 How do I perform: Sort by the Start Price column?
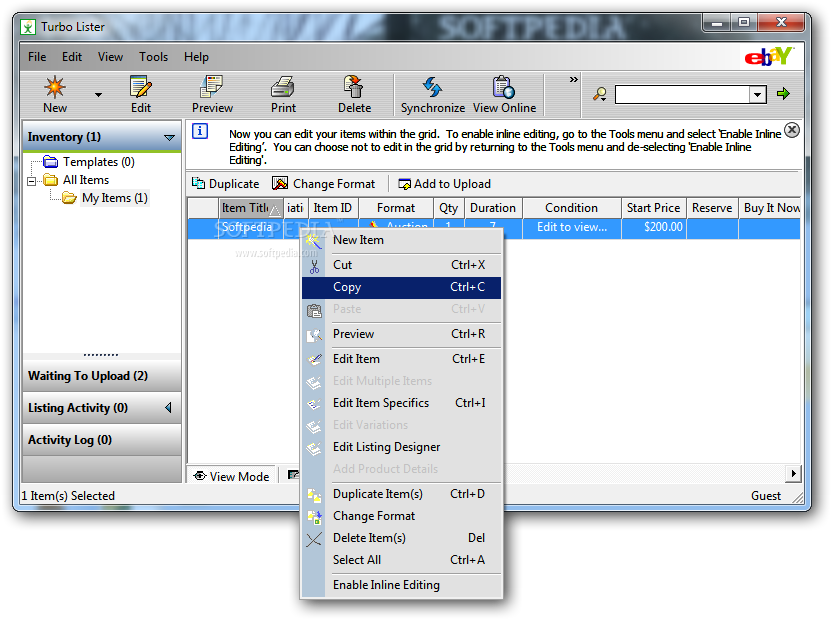[654, 208]
